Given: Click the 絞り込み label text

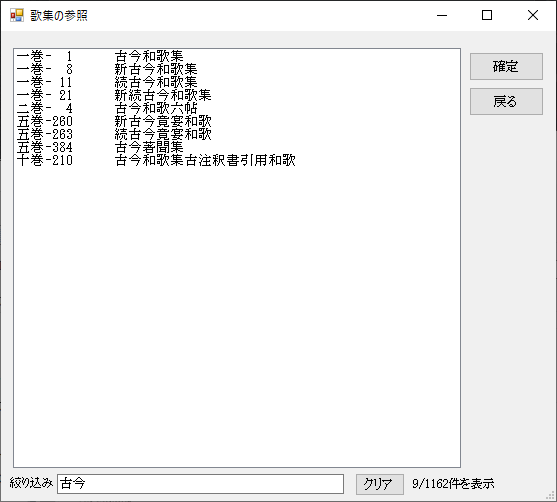Looking at the screenshot, I should (31, 483).
